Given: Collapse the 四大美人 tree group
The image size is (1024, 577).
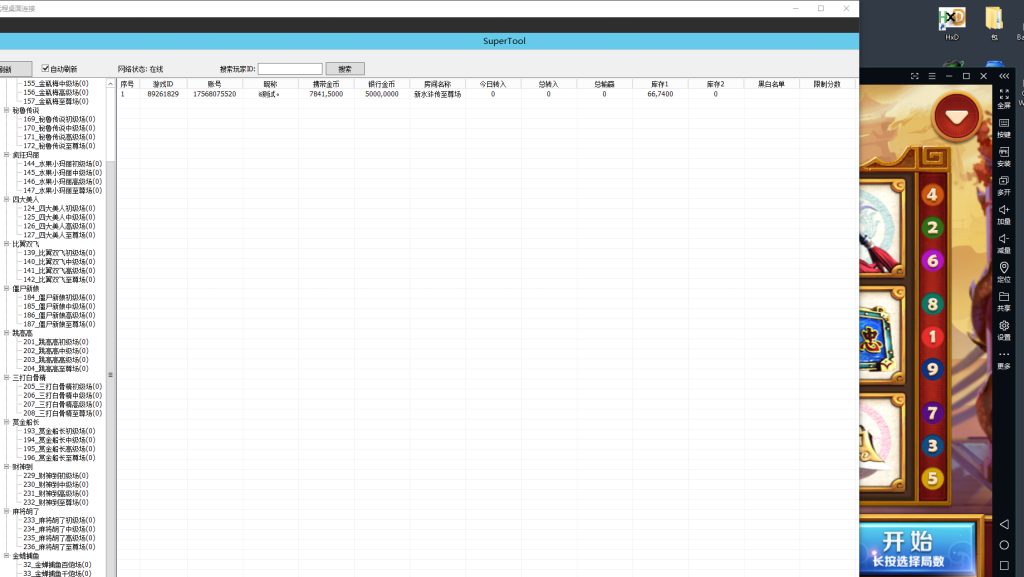Looking at the screenshot, I should coord(7,199).
